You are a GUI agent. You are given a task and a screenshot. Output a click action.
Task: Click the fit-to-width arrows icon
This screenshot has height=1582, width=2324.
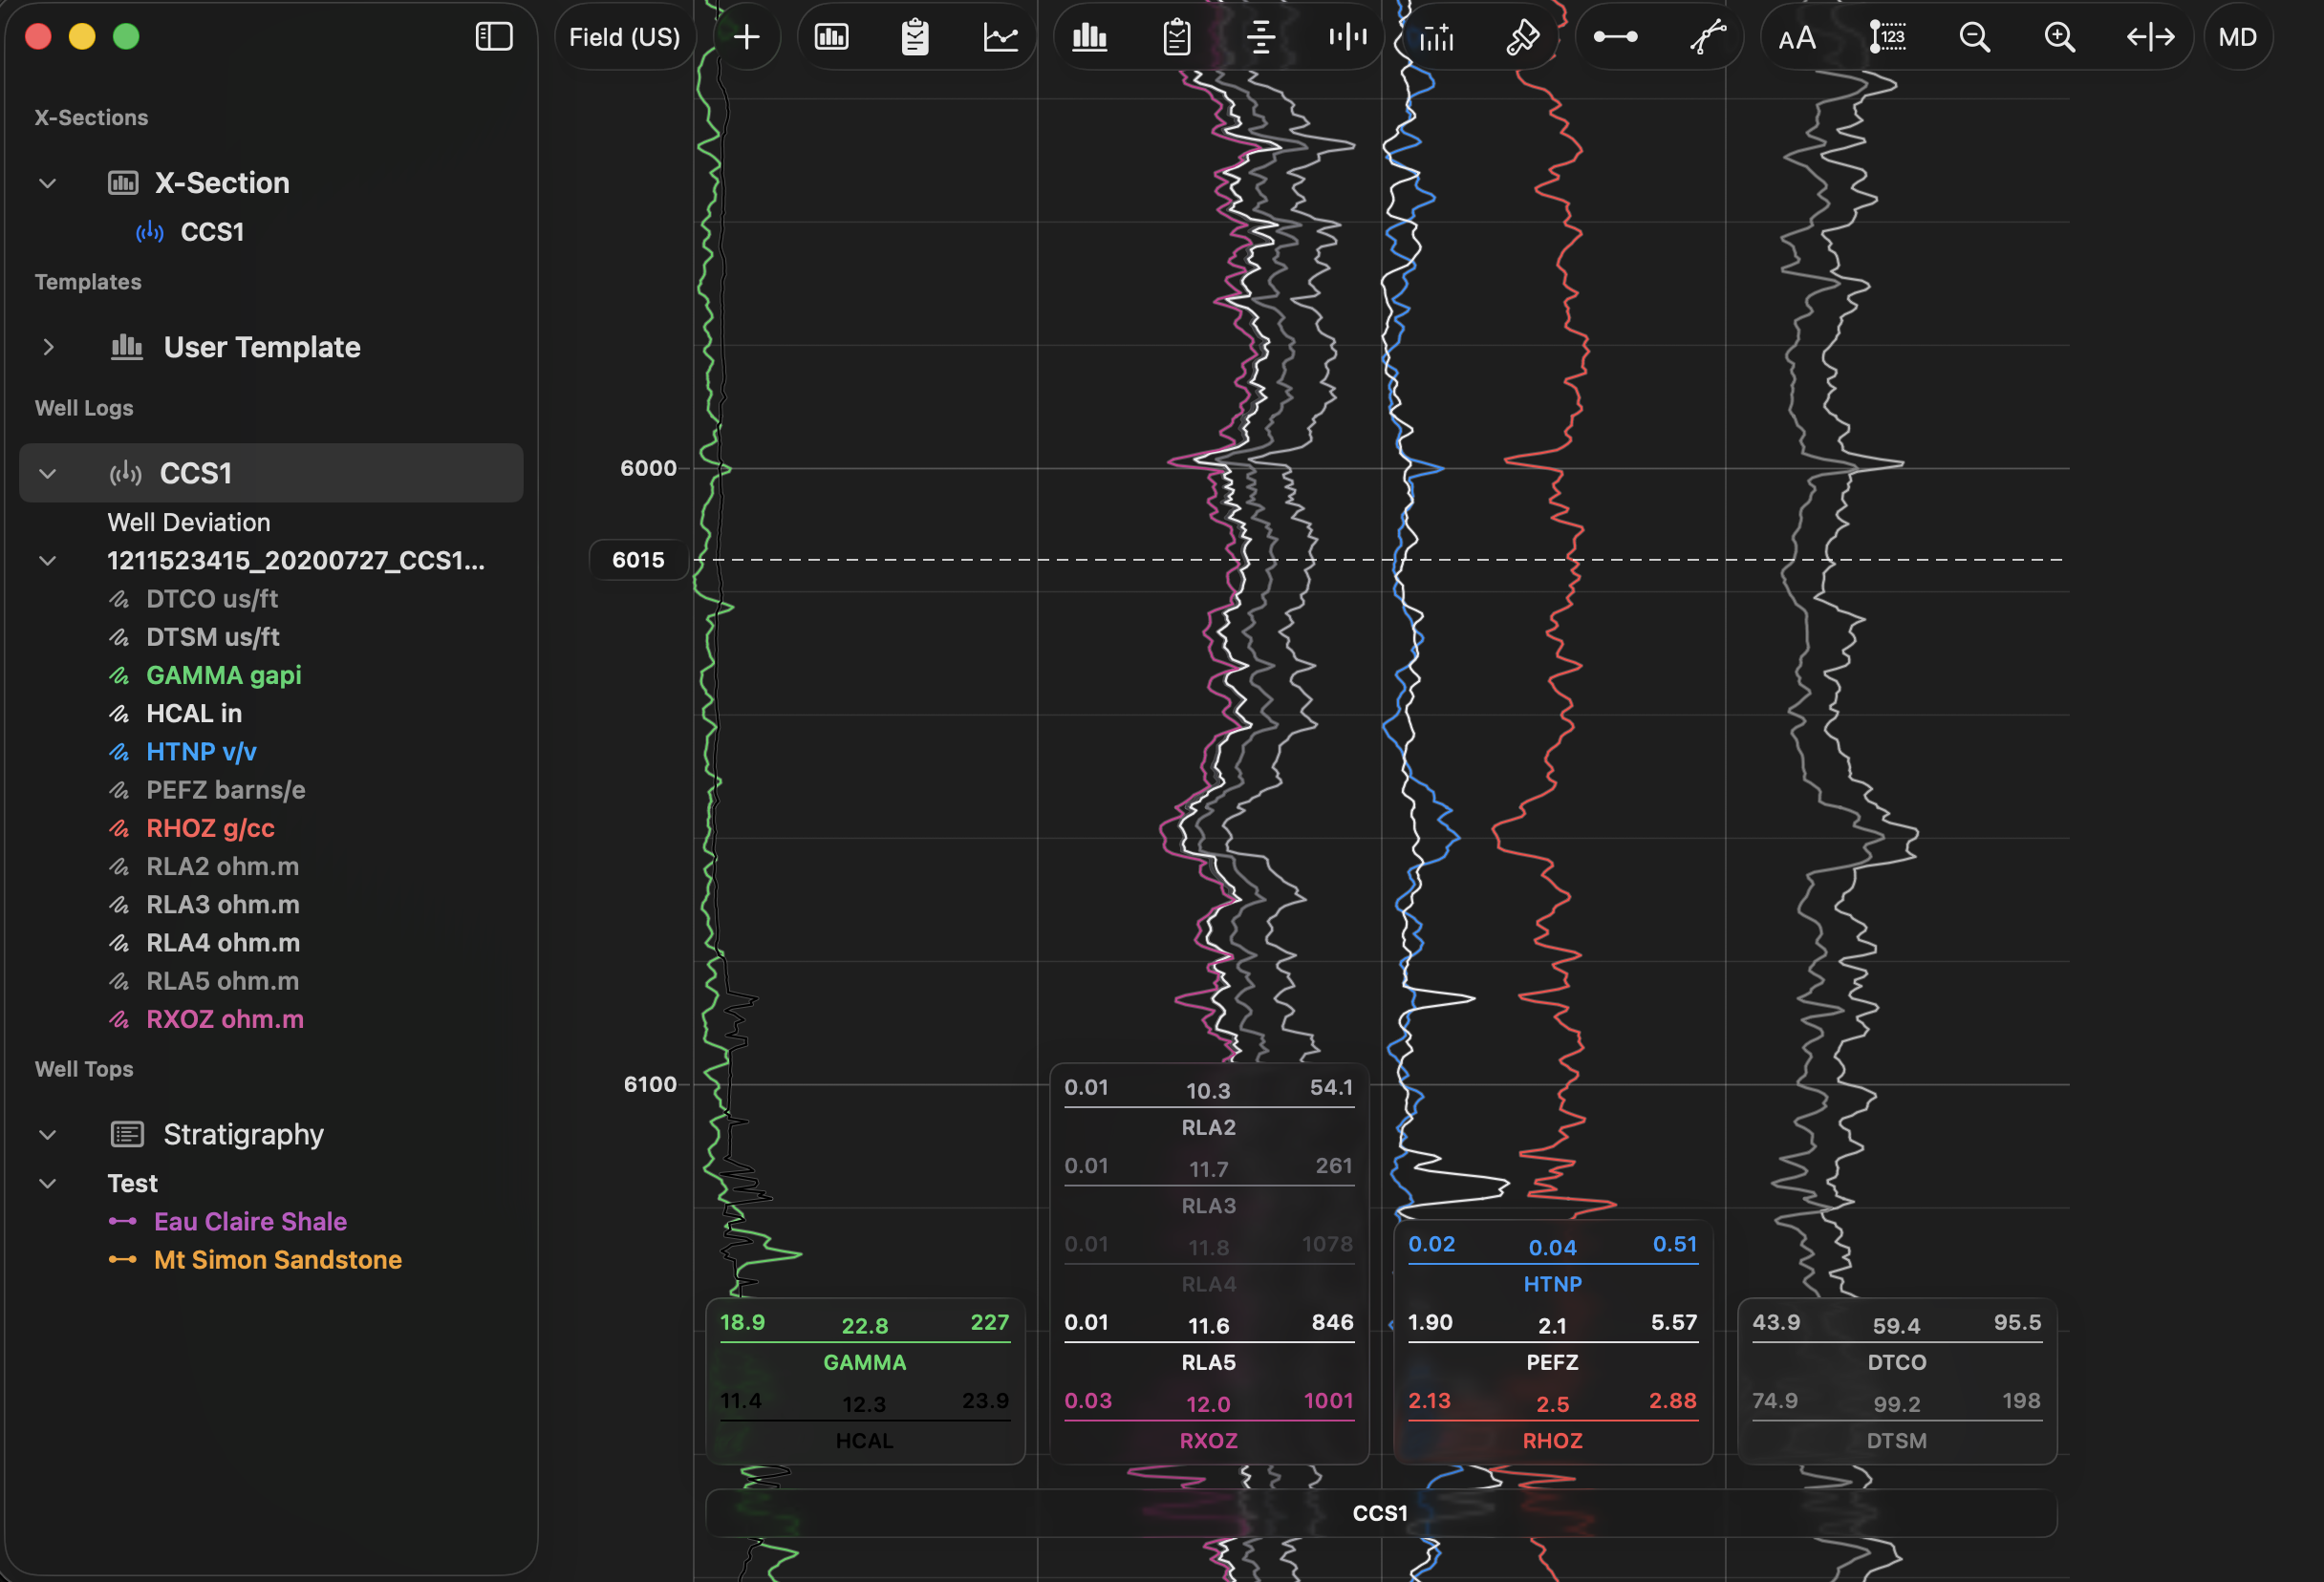(x=2150, y=37)
